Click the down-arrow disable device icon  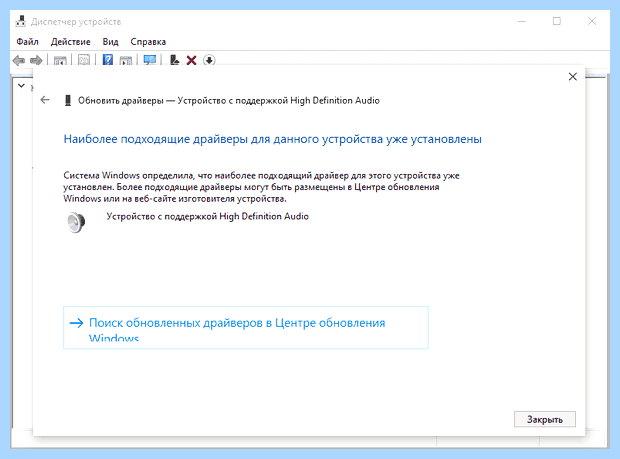click(x=209, y=60)
